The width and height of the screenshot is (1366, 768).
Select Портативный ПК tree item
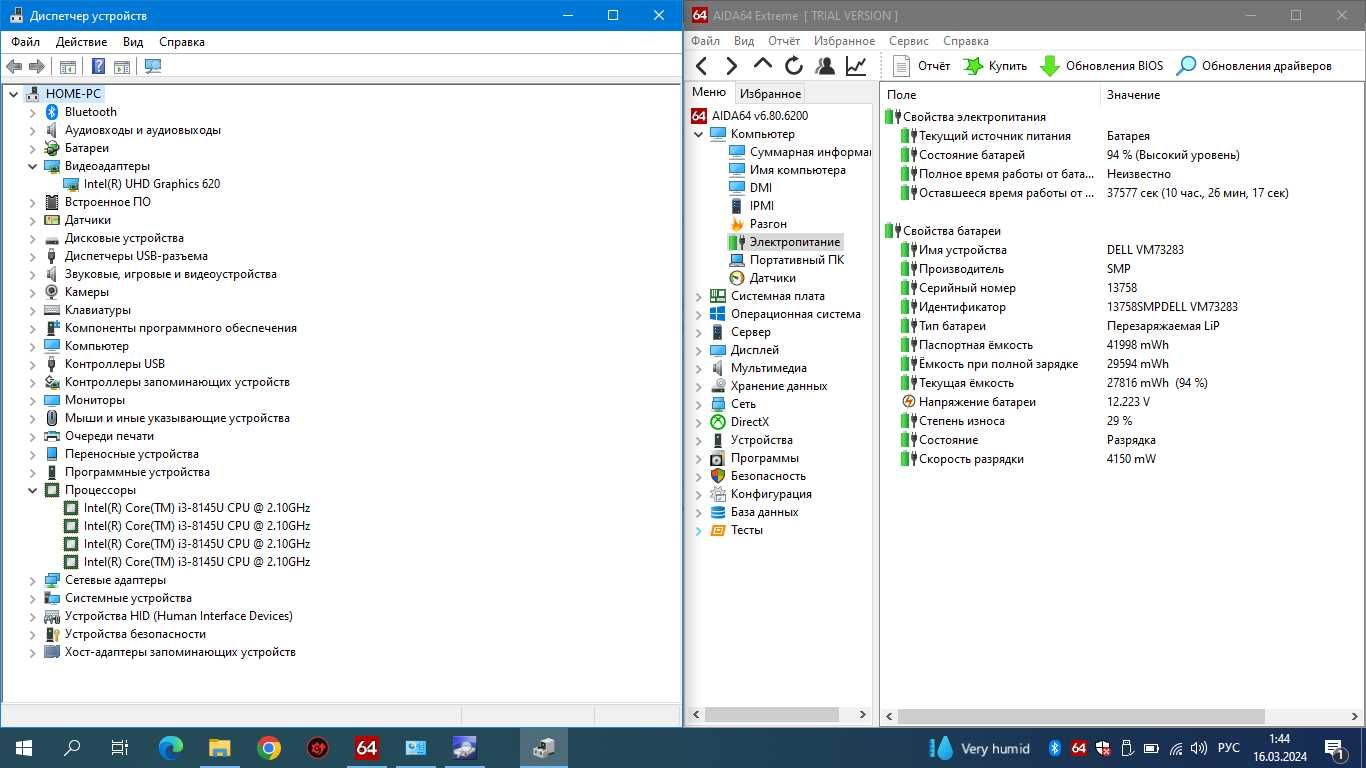pyautogui.click(x=787, y=260)
